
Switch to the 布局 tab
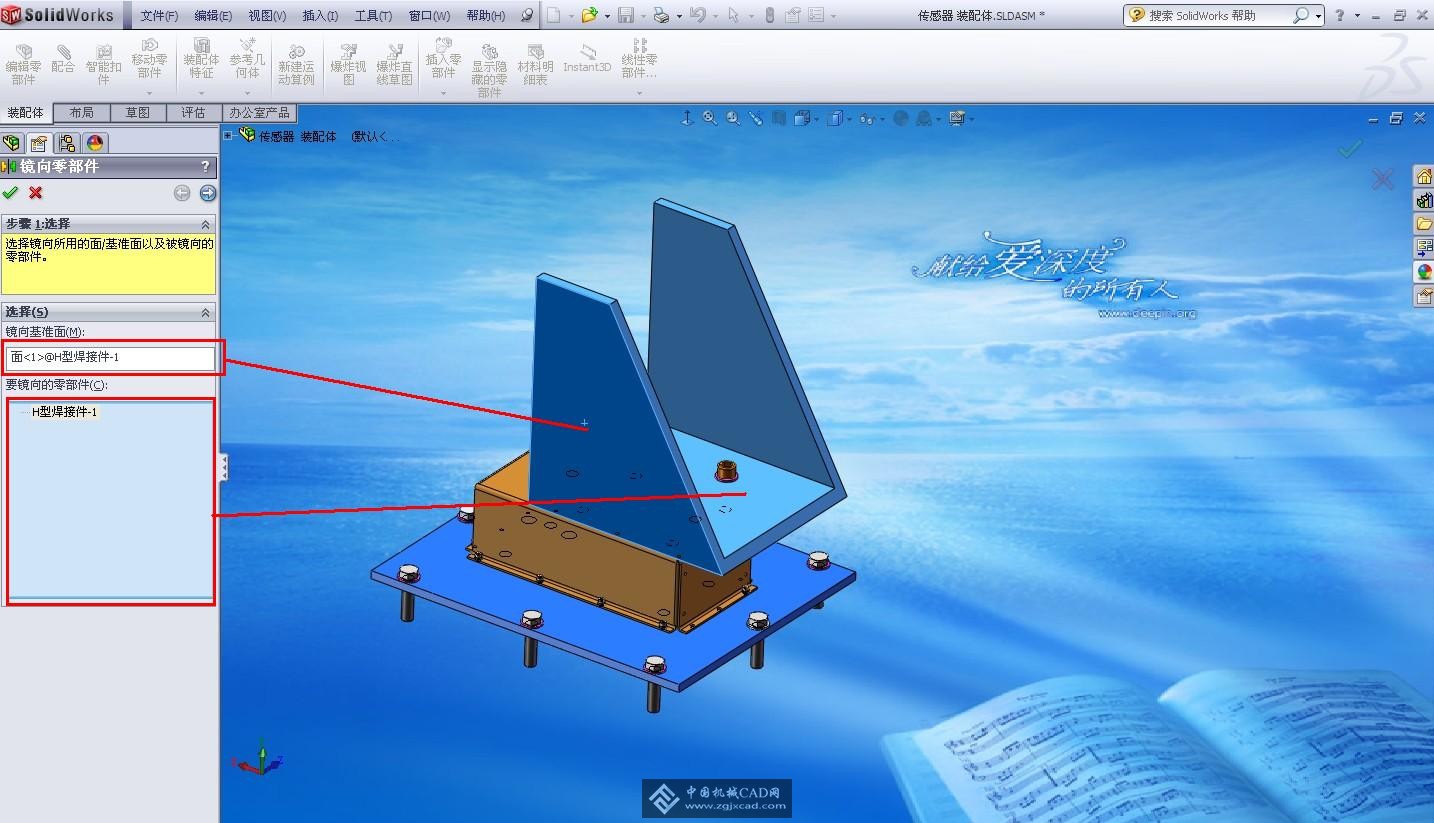(x=81, y=113)
